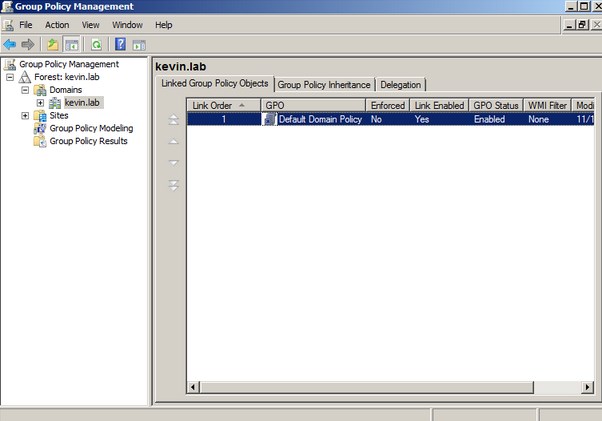
Task: Select Group Policy Results tree item
Action: (88, 141)
